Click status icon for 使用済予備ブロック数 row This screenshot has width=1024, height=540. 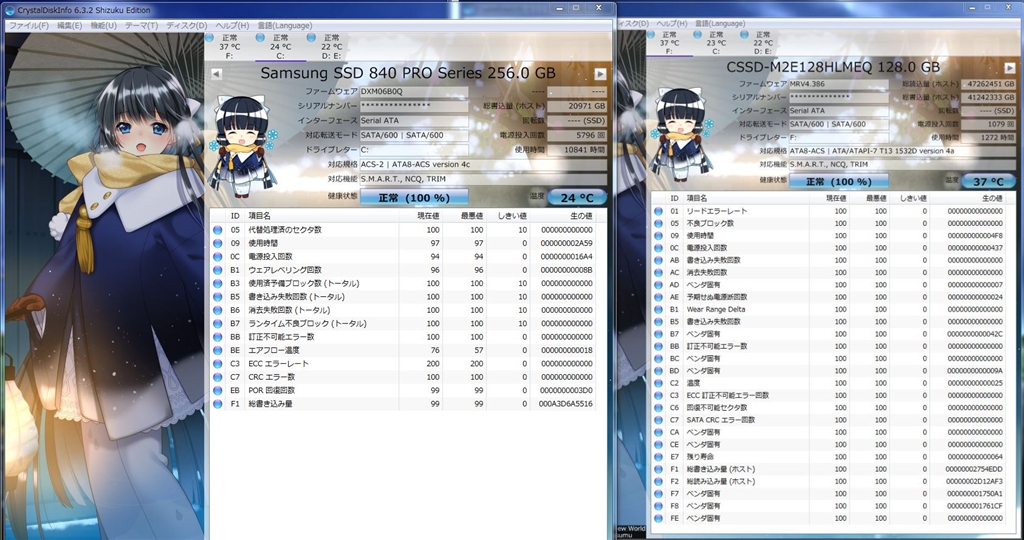tap(217, 283)
